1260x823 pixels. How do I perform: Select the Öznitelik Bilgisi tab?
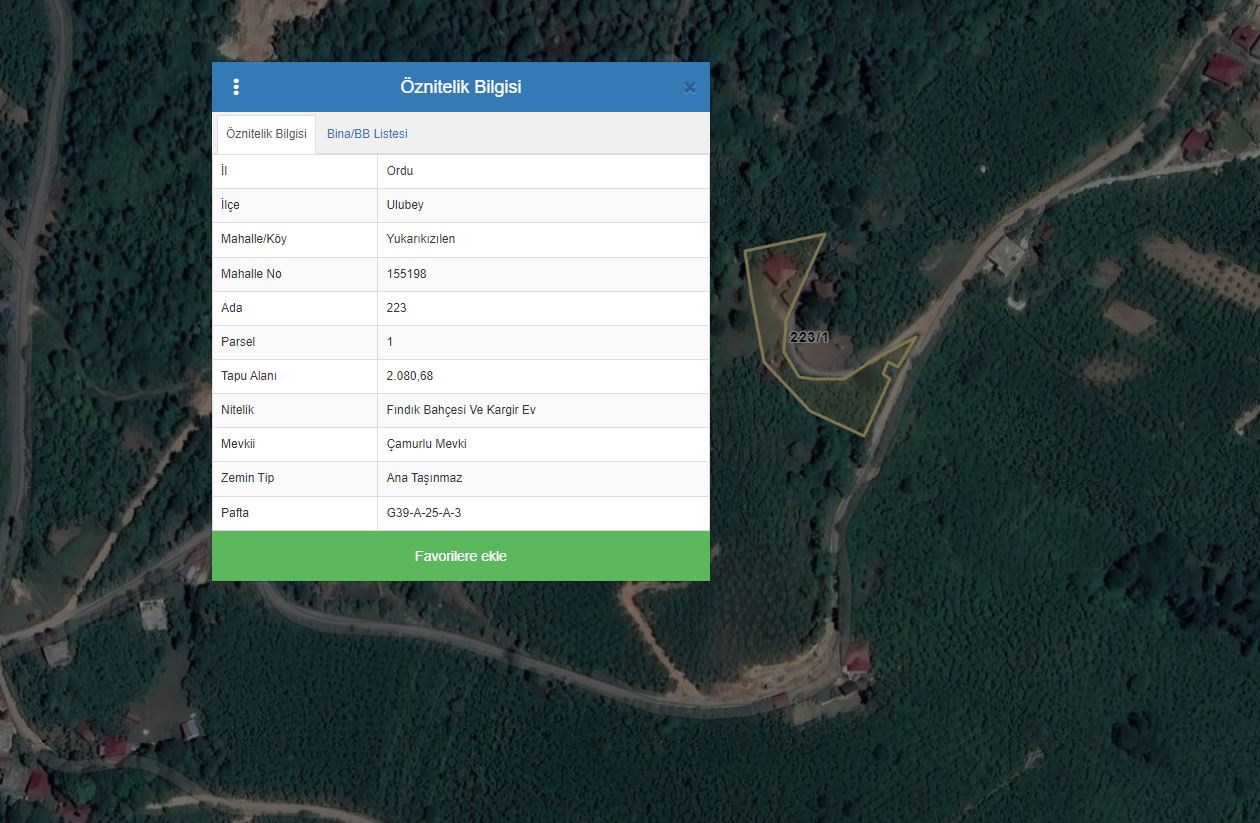[x=266, y=134]
